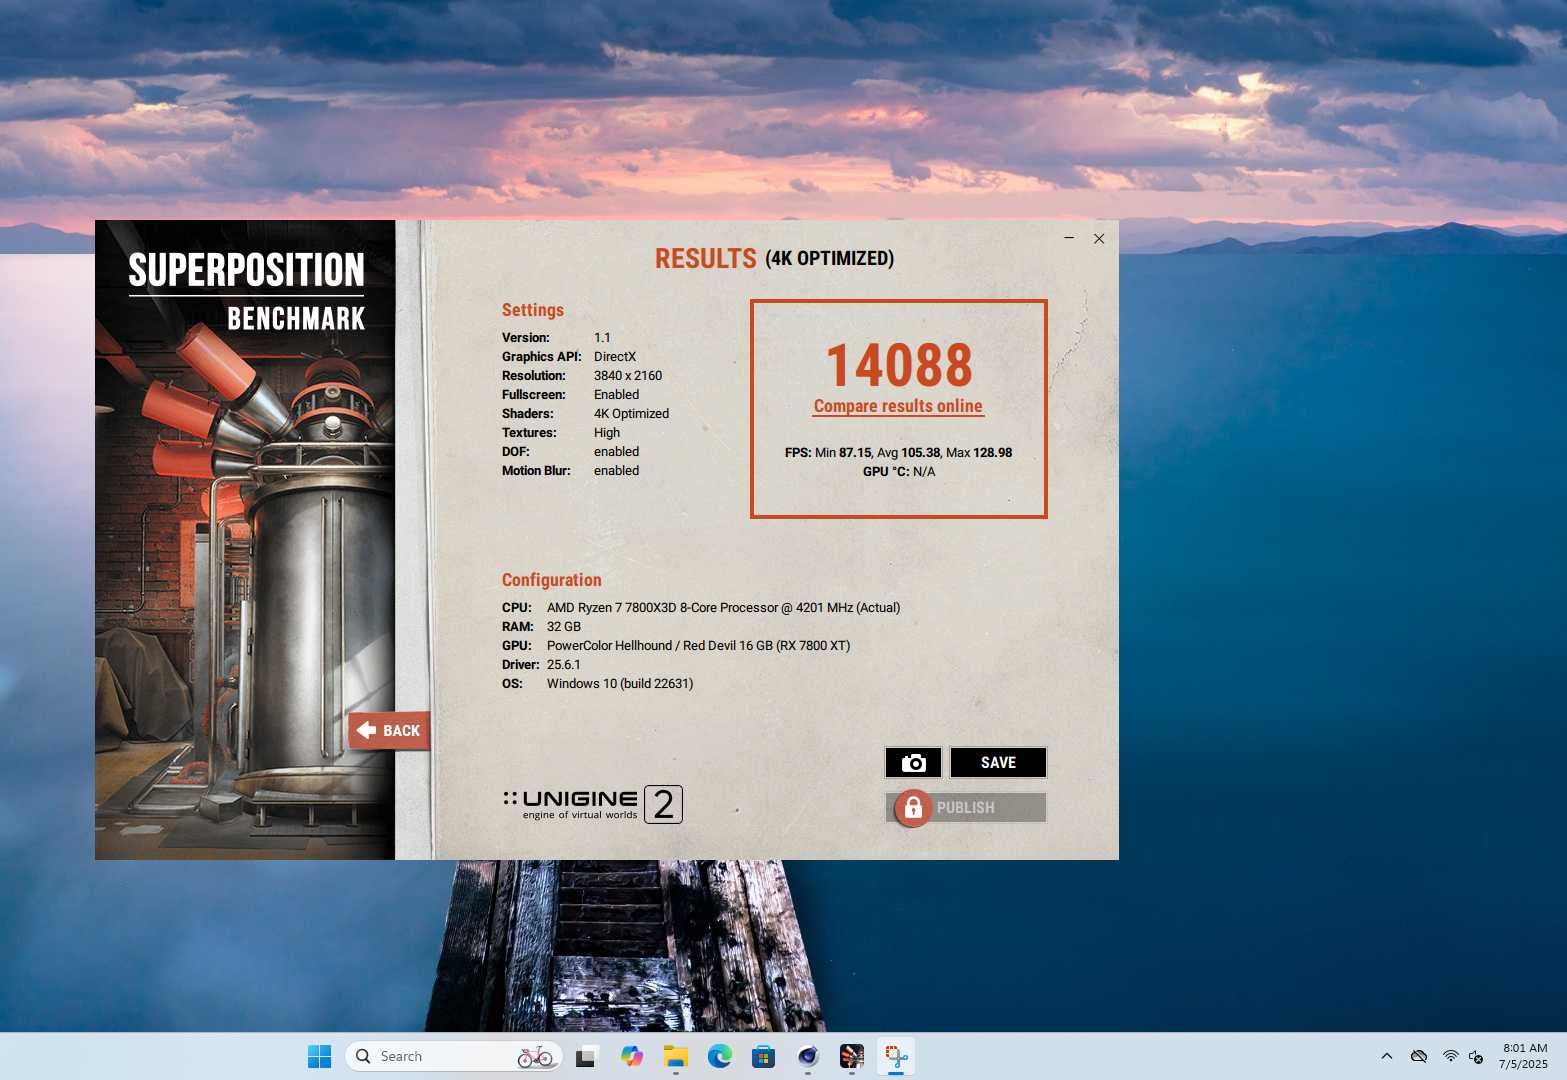
Task: Click the SUPERPOSITION BENCHMARK title
Action: [x=247, y=292]
